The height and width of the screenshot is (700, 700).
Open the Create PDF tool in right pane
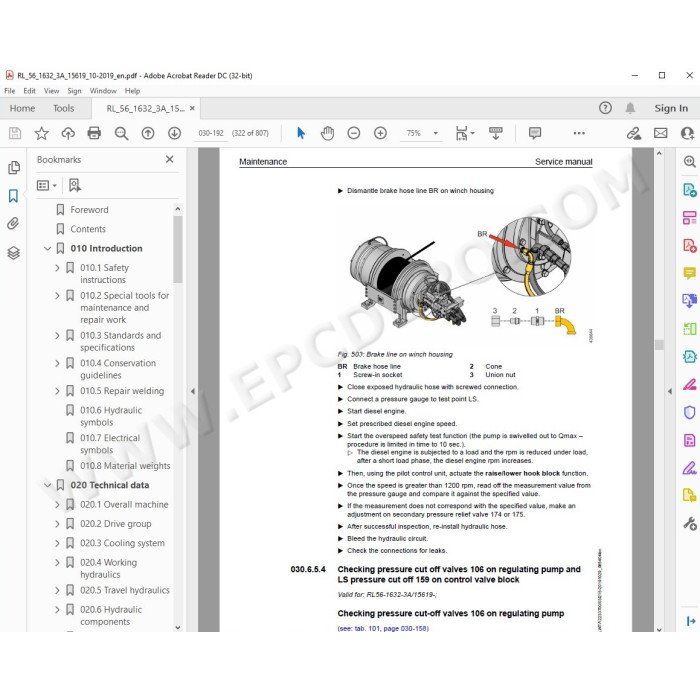click(x=690, y=246)
